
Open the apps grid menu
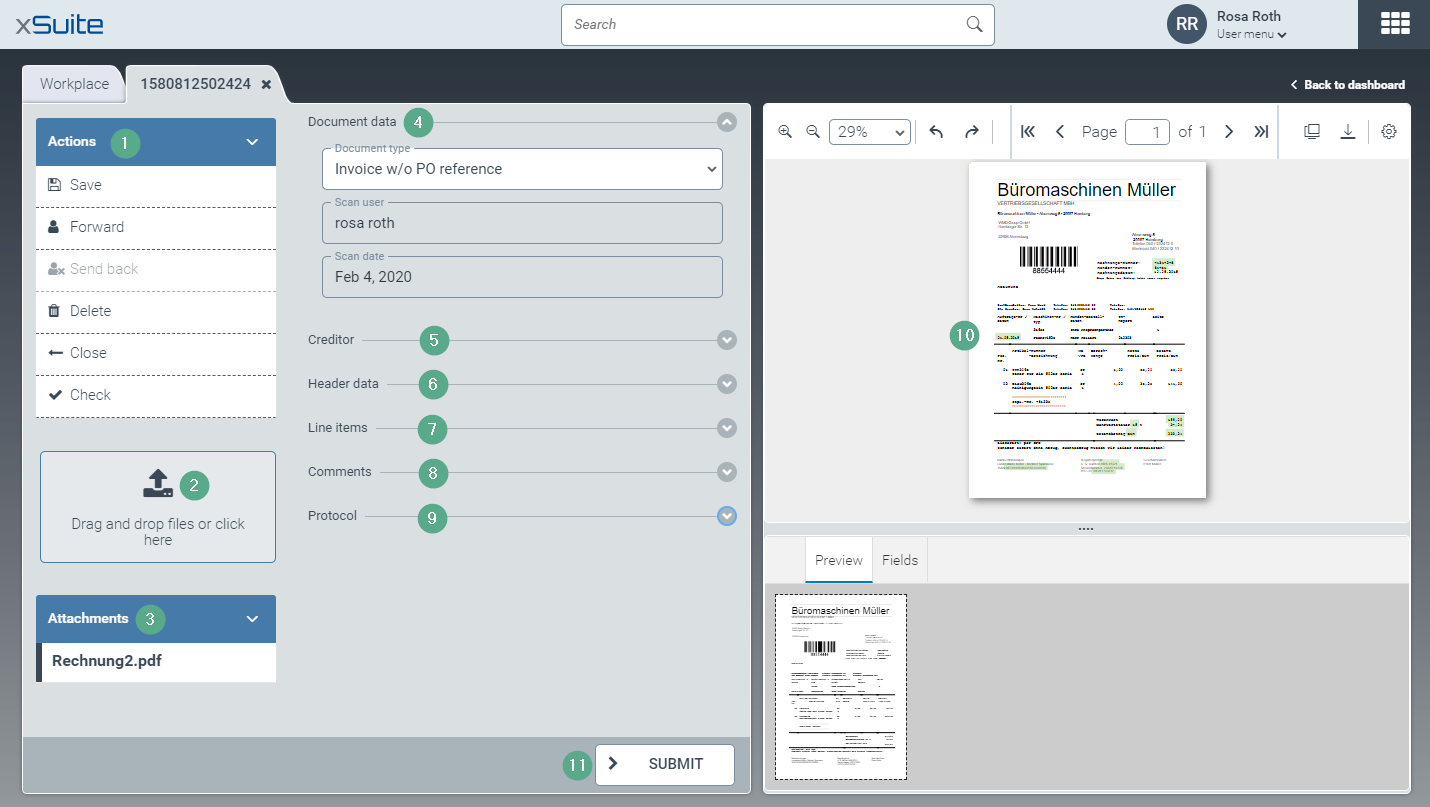click(x=1394, y=24)
